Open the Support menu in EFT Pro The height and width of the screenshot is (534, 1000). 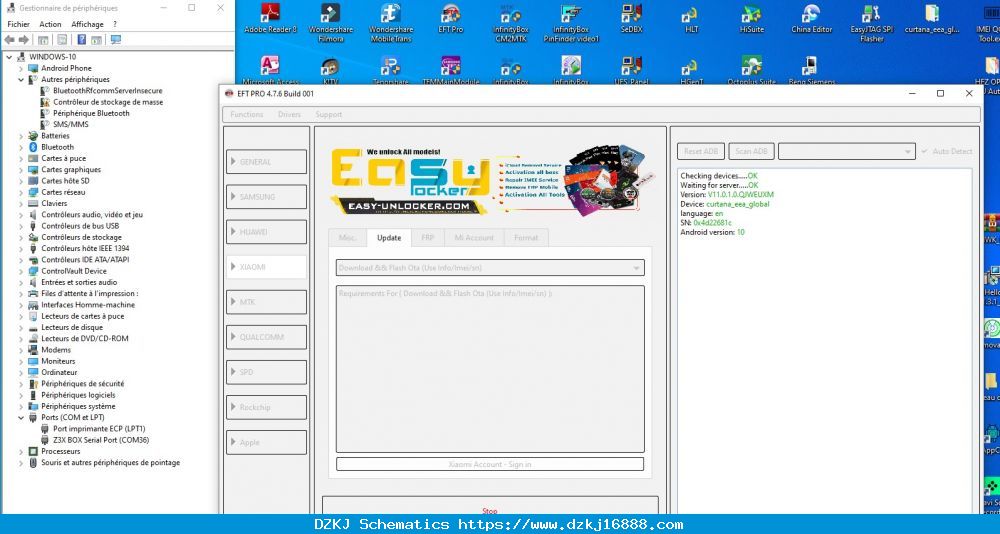tap(328, 114)
